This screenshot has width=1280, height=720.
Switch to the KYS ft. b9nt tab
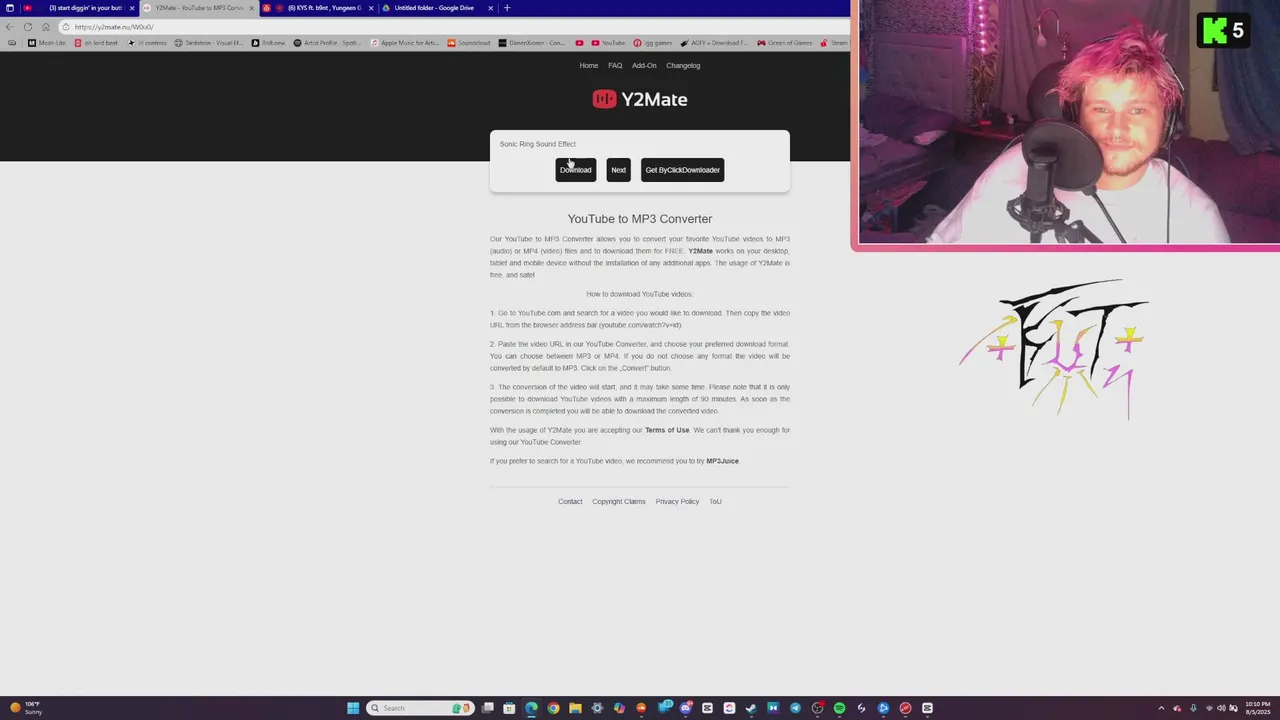point(318,8)
